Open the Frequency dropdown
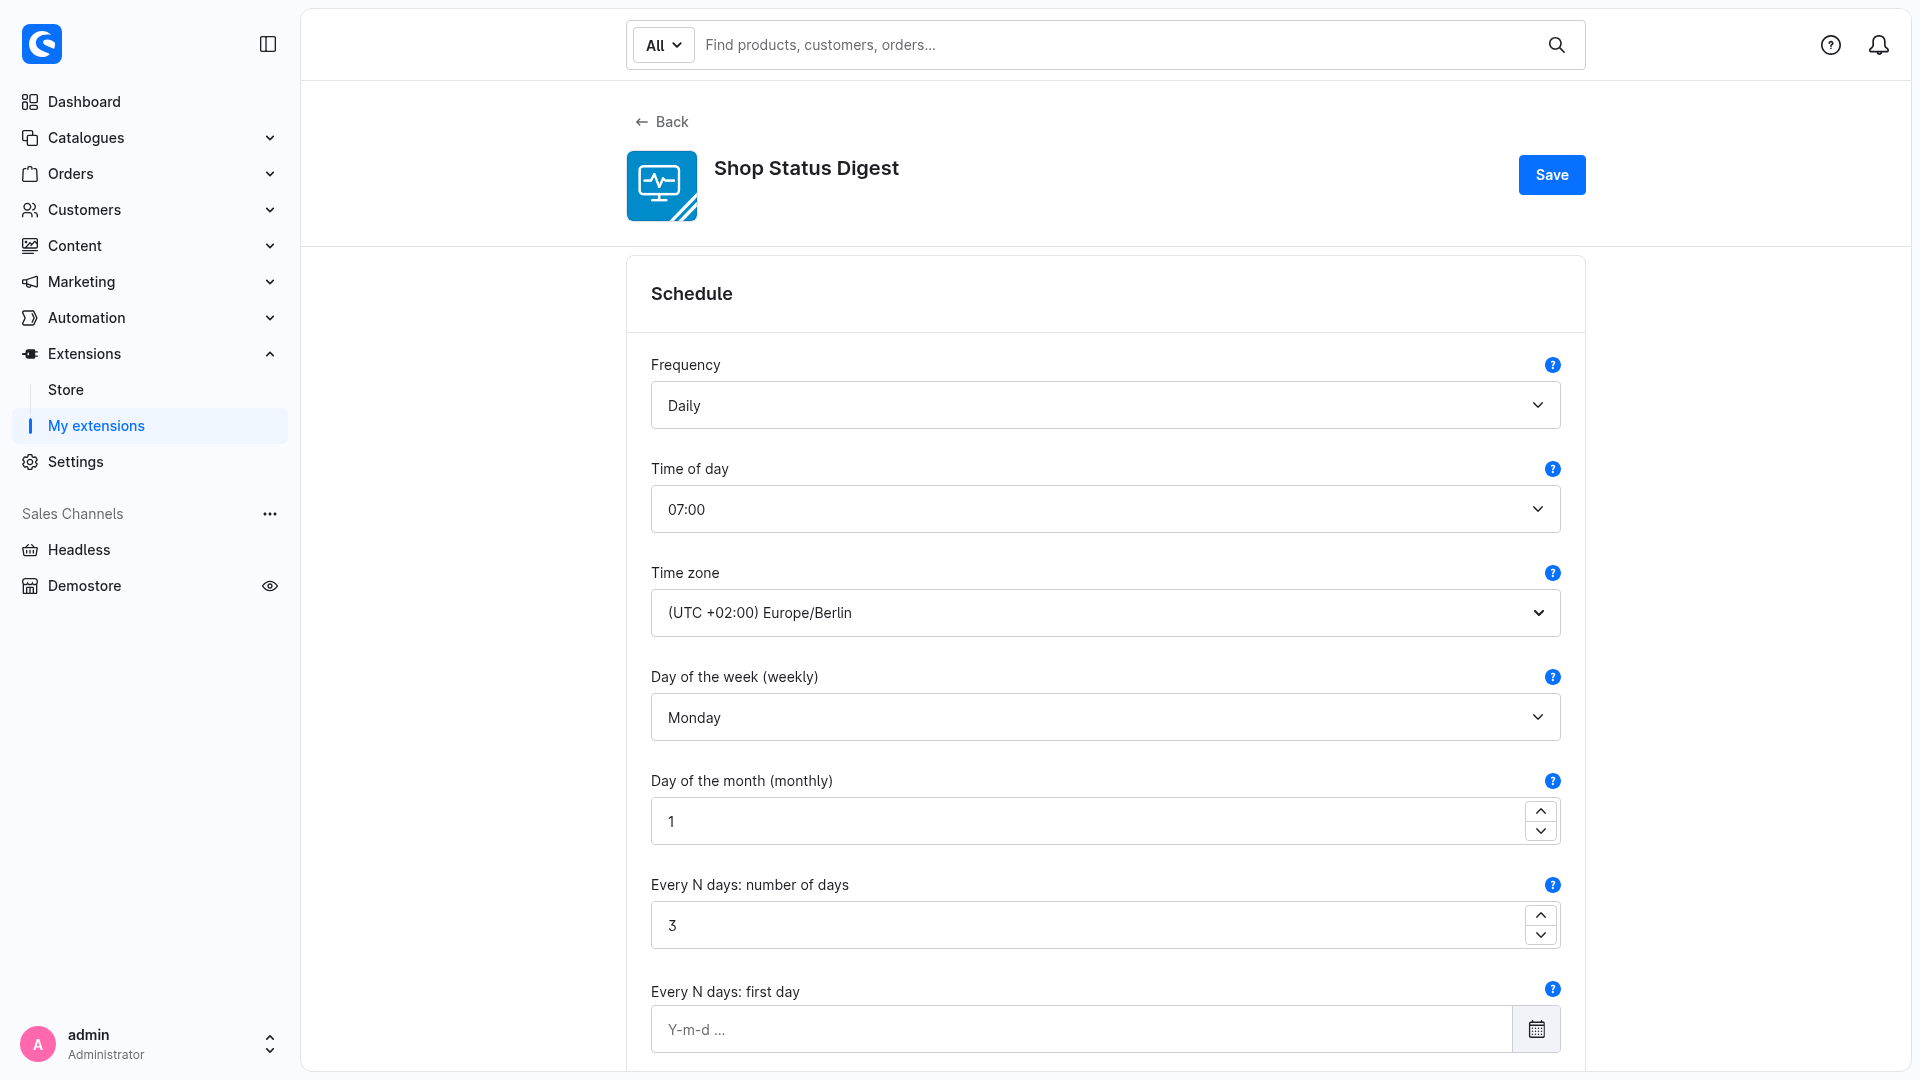Viewport: 1920px width, 1080px height. 1106,405
